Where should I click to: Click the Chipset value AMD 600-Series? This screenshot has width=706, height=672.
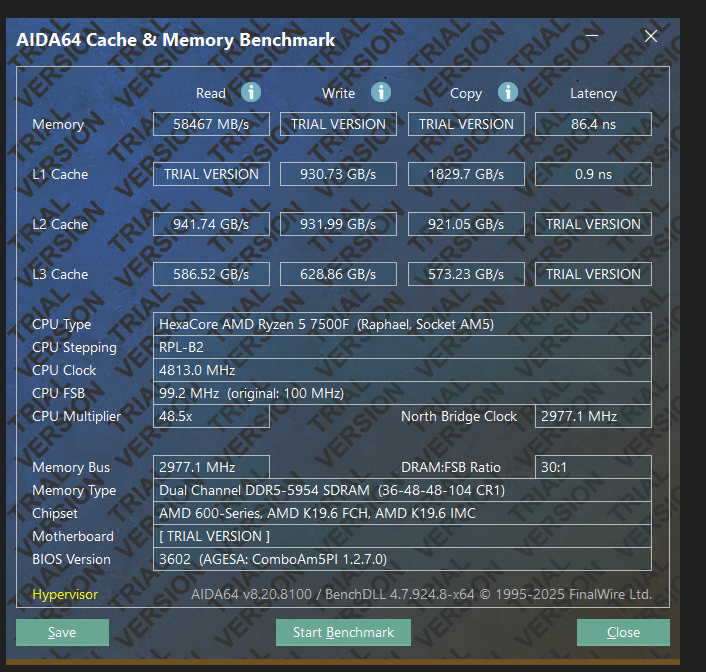point(402,513)
